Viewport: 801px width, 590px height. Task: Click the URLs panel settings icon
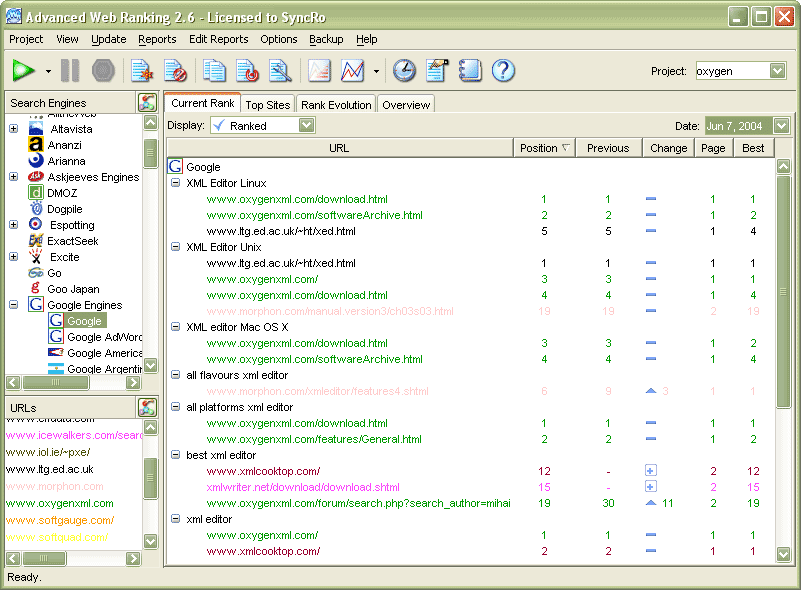tap(147, 407)
